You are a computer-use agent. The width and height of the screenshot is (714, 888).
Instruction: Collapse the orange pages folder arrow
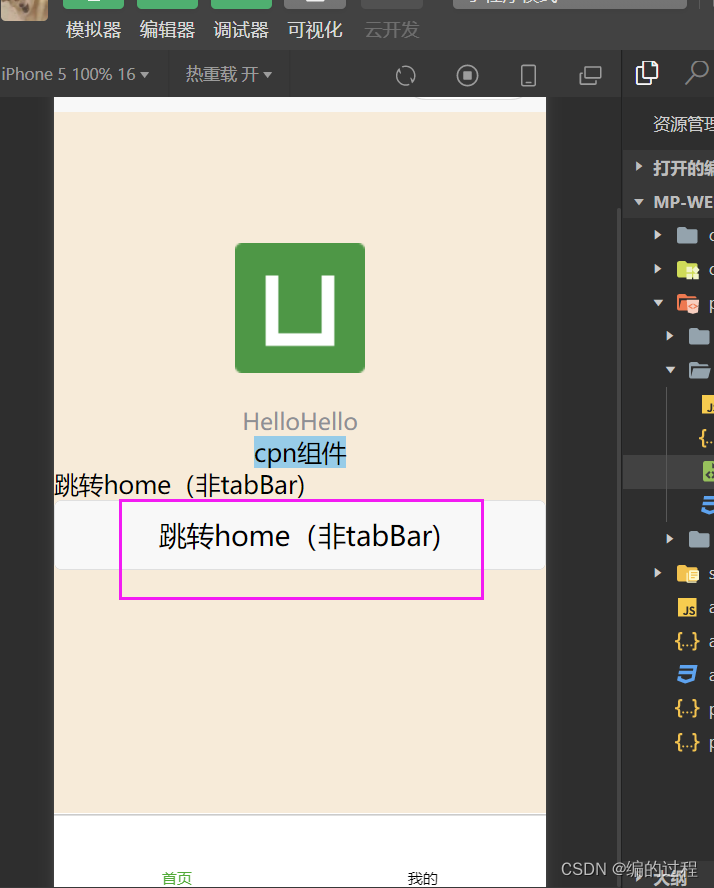[658, 303]
